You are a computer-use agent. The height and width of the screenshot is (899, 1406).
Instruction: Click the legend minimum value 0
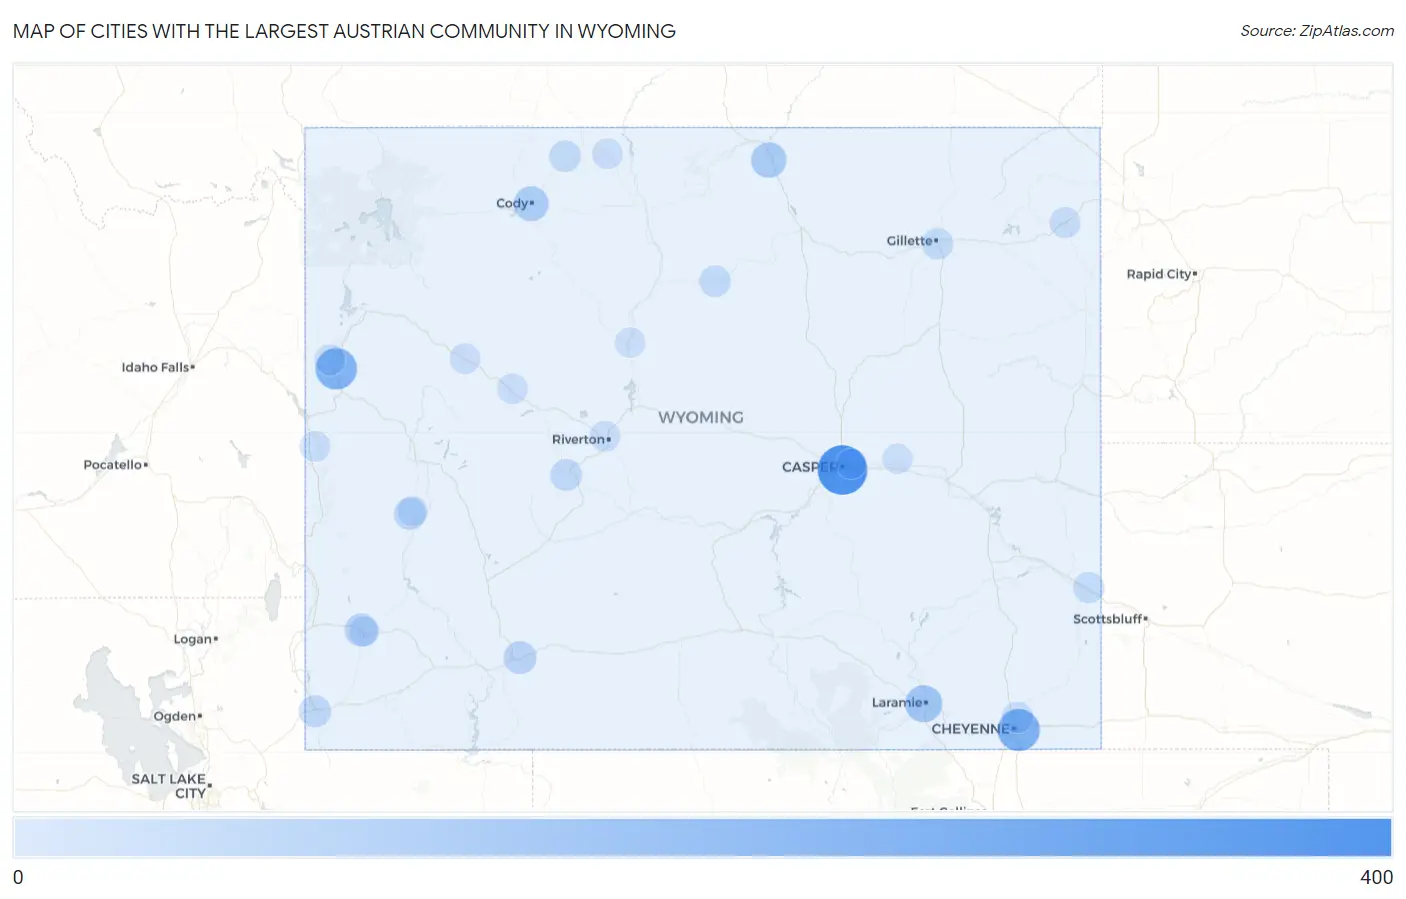click(18, 877)
